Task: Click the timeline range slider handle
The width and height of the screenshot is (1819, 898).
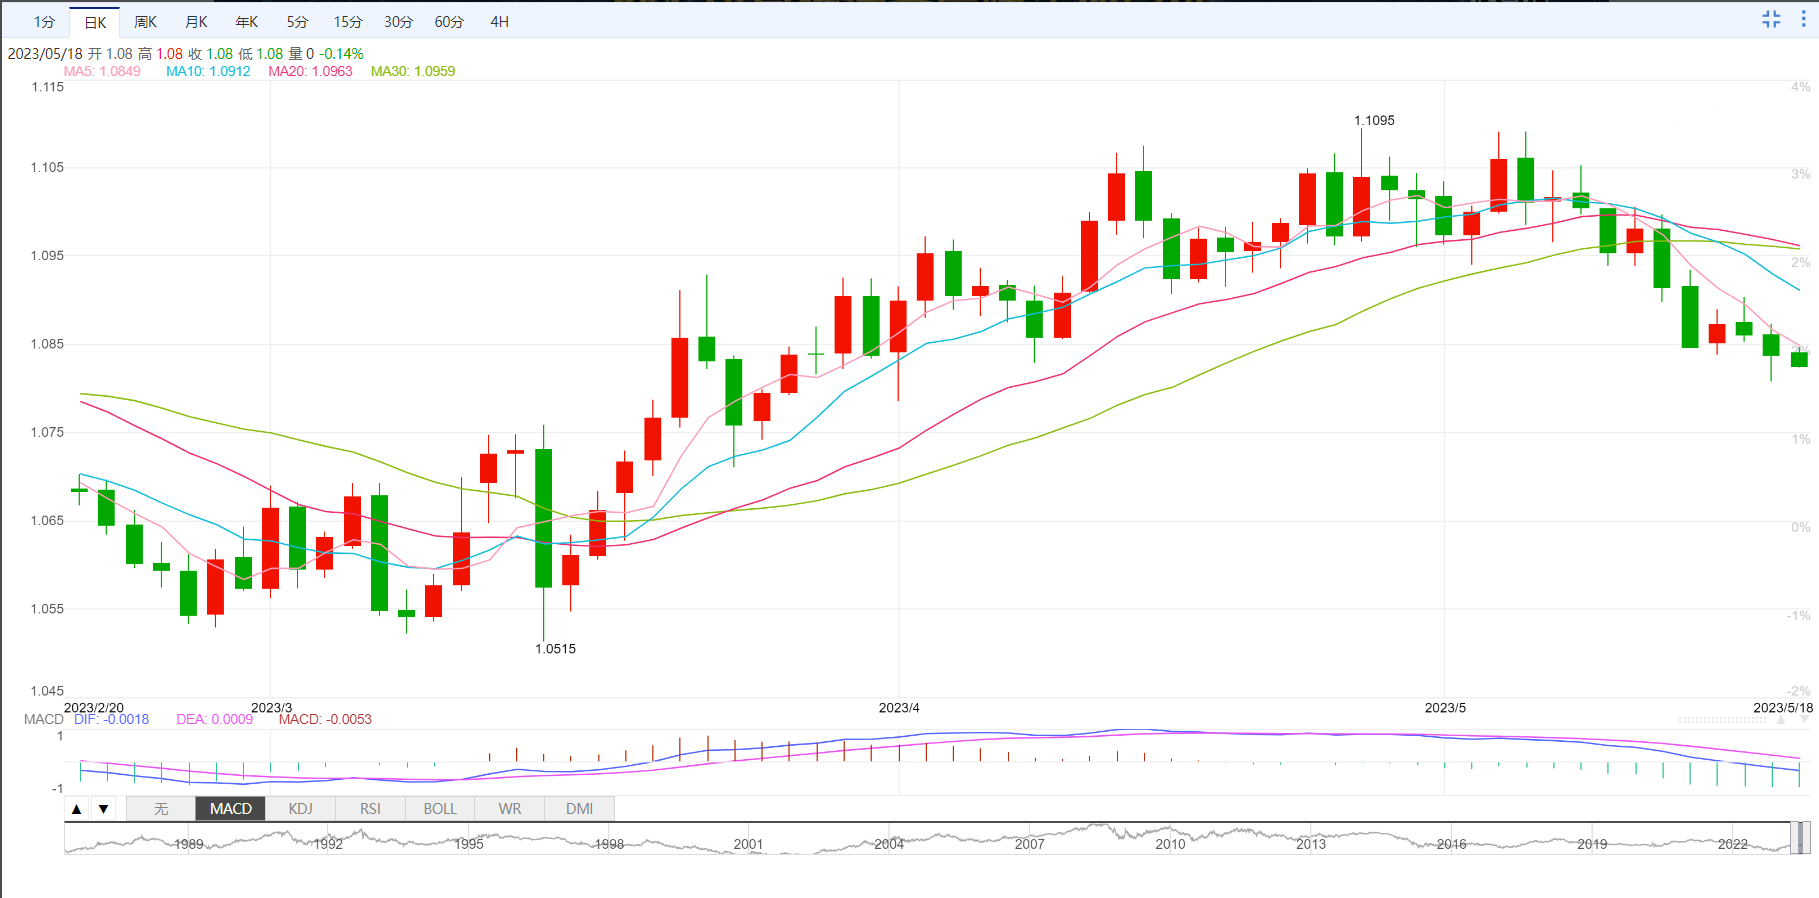Action: pyautogui.click(x=1799, y=837)
